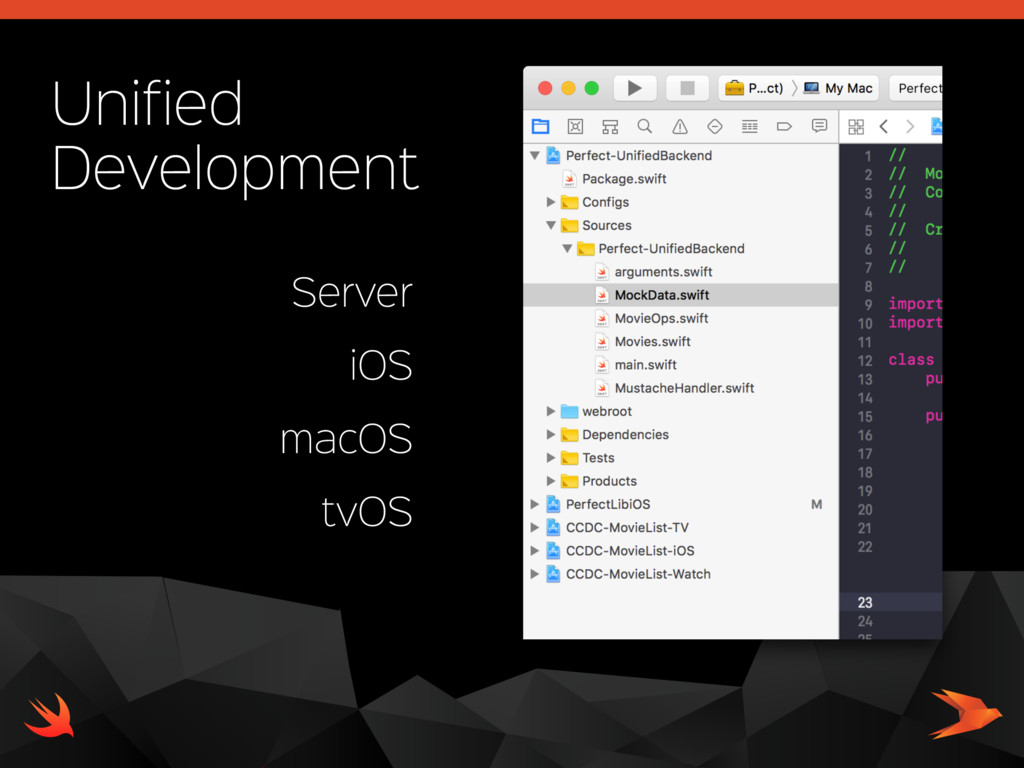
Task: Click the editor back navigation arrow
Action: click(x=883, y=126)
